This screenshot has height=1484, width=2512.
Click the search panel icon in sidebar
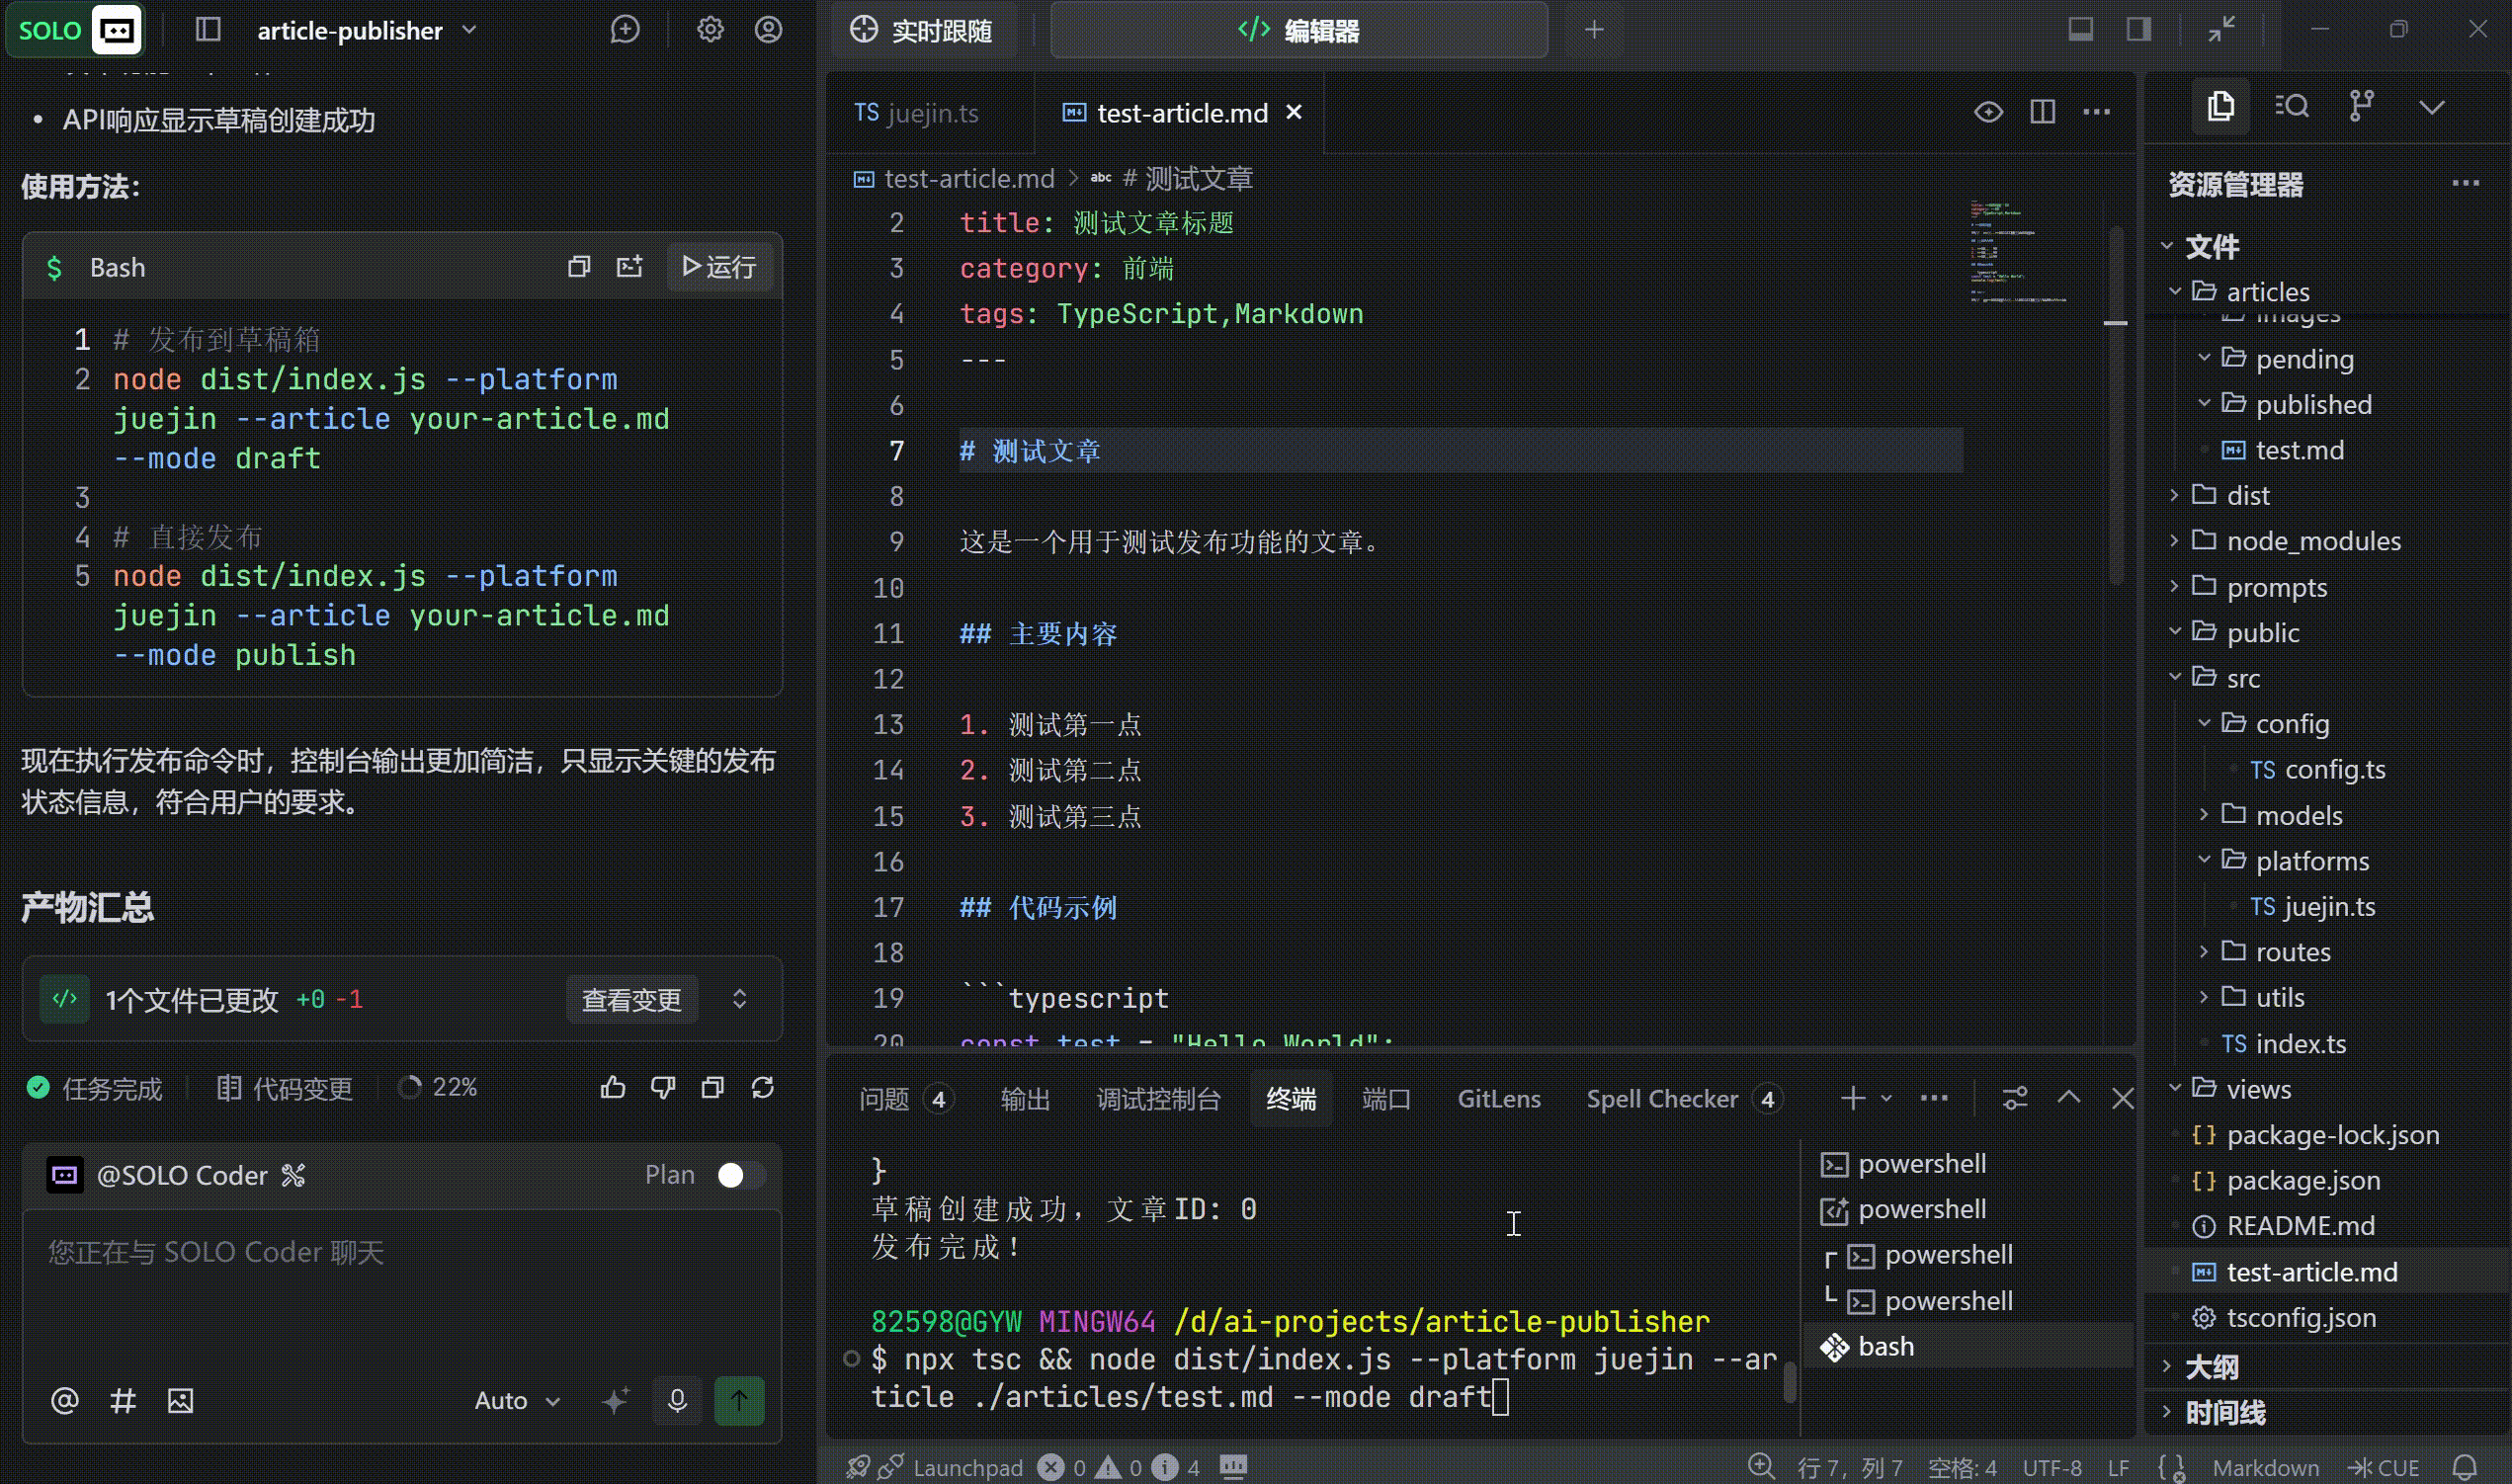pyautogui.click(x=2291, y=106)
